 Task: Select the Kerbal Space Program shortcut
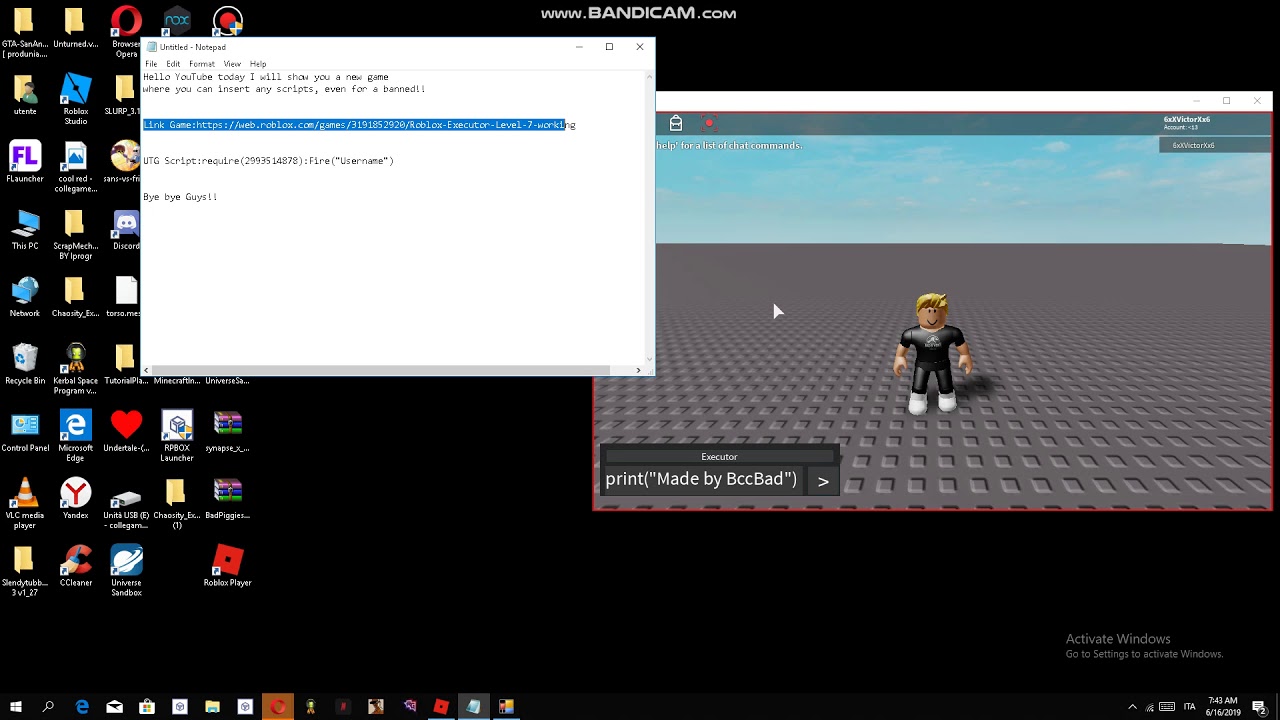point(75,368)
